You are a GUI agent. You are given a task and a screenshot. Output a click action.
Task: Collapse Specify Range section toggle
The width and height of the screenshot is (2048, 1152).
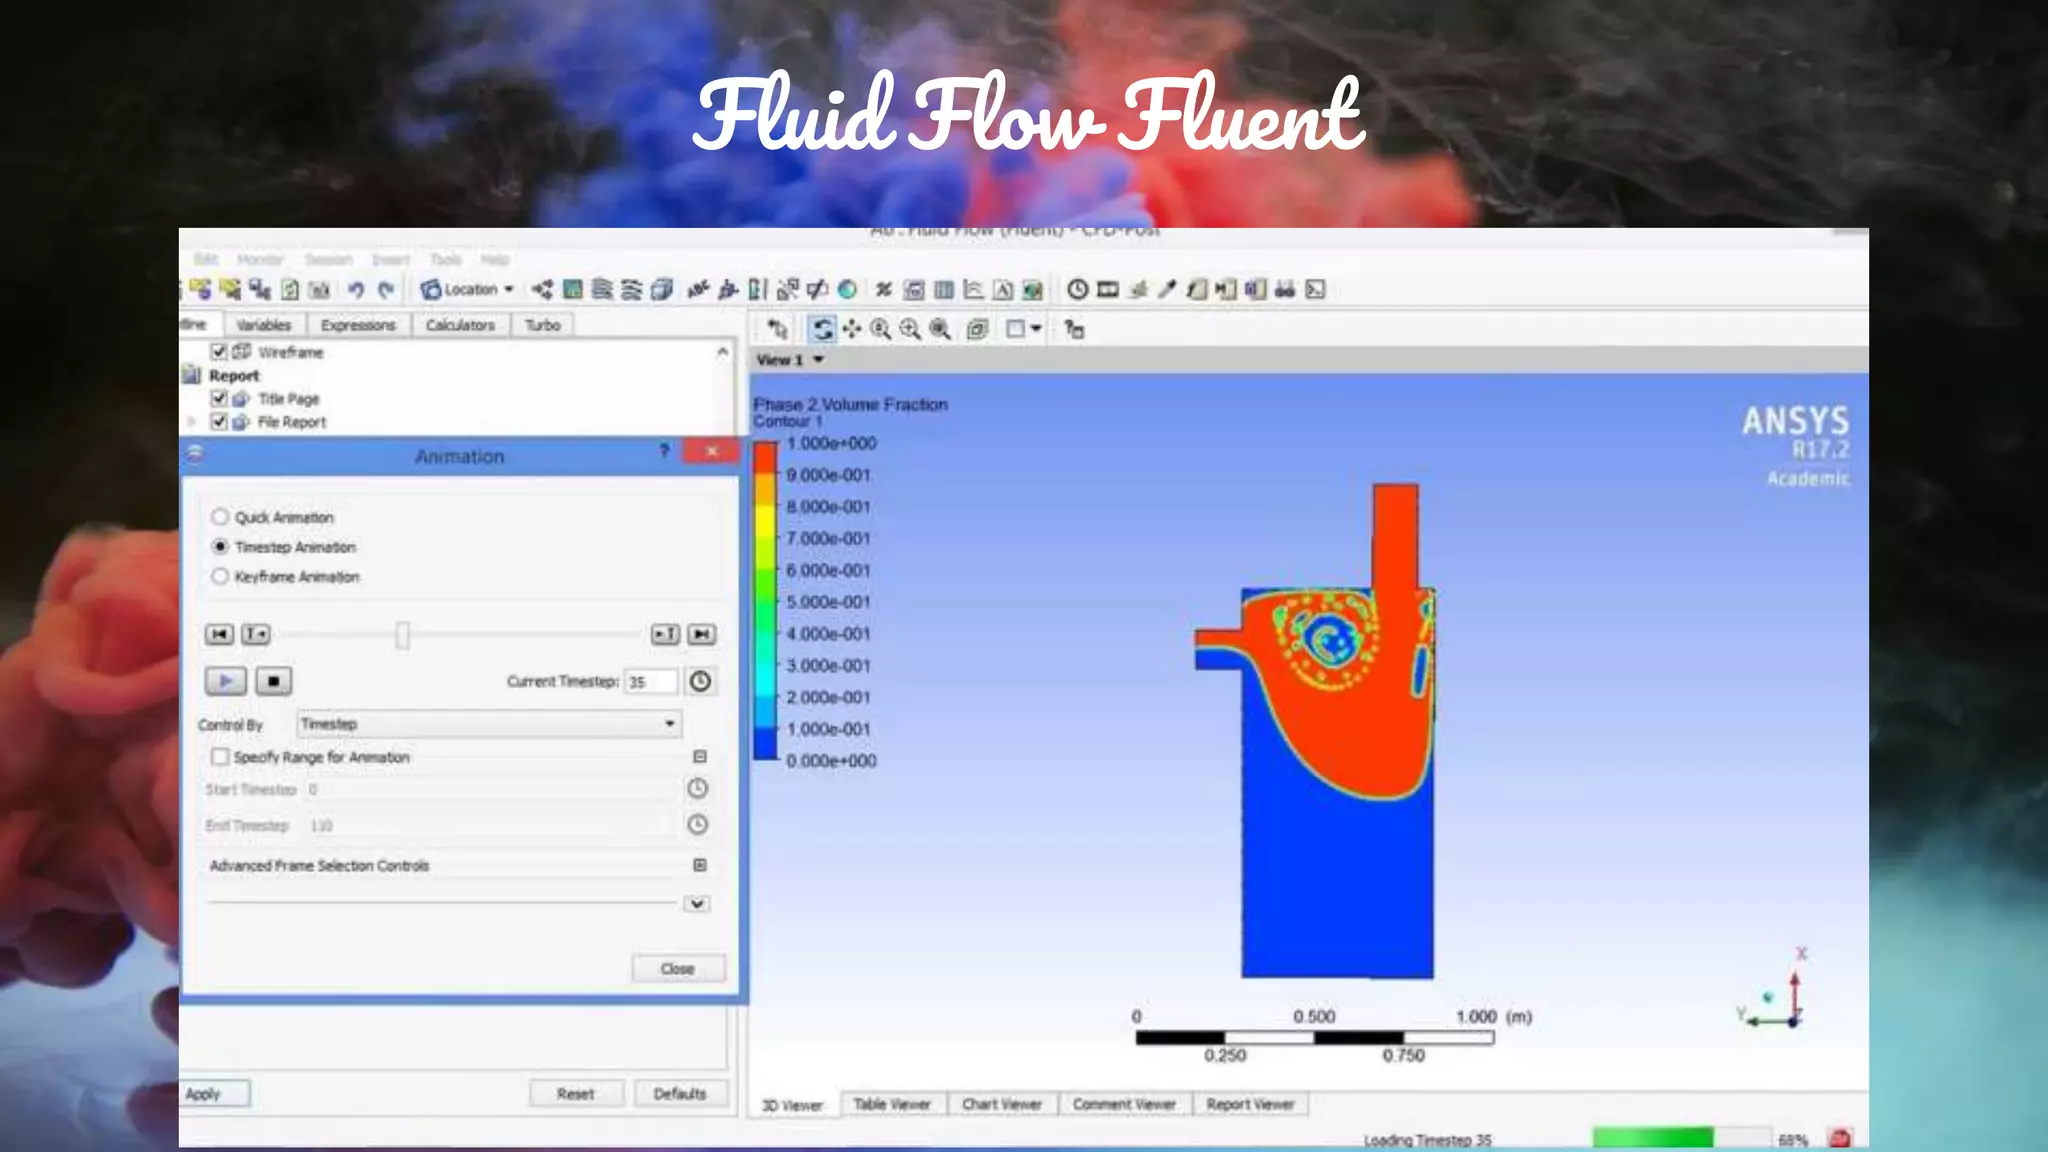pyautogui.click(x=700, y=757)
